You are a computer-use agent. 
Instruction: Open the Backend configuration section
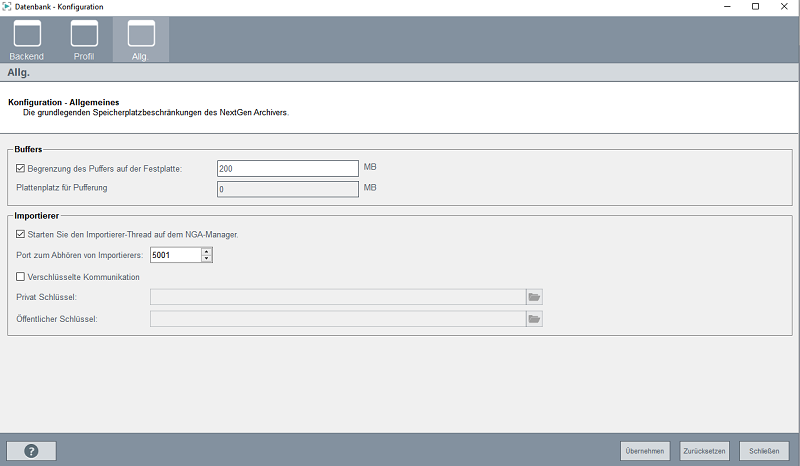pos(27,39)
